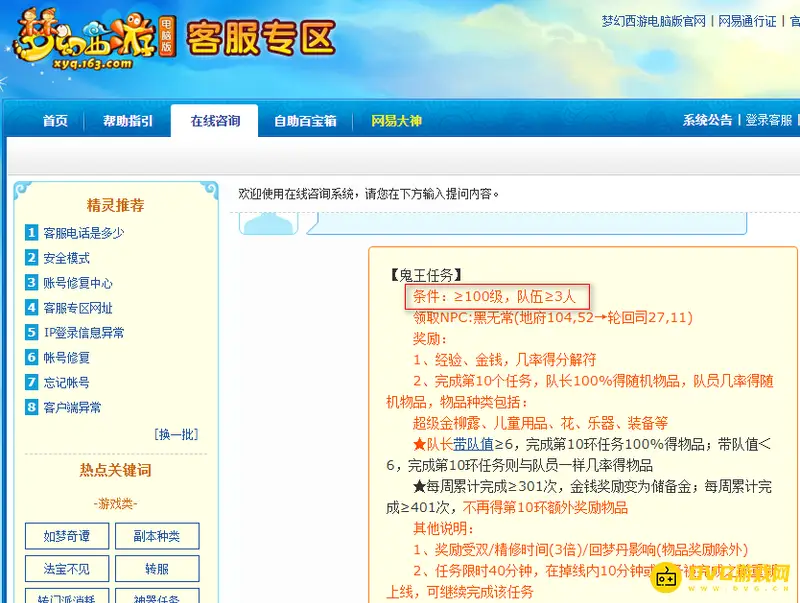This screenshot has width=800, height=603.
Task: Select recommended item 客服电话是多少
Action: coord(84,233)
